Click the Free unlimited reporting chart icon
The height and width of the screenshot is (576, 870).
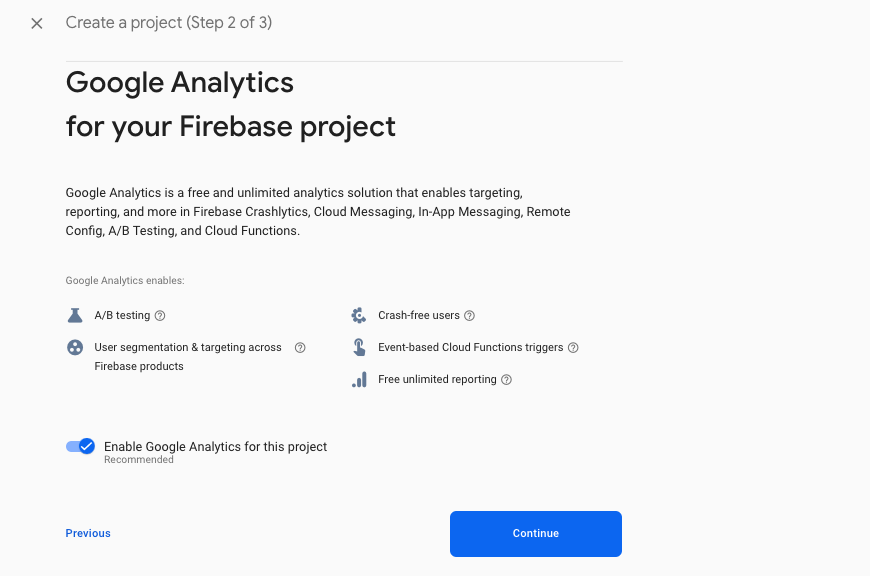(x=359, y=380)
